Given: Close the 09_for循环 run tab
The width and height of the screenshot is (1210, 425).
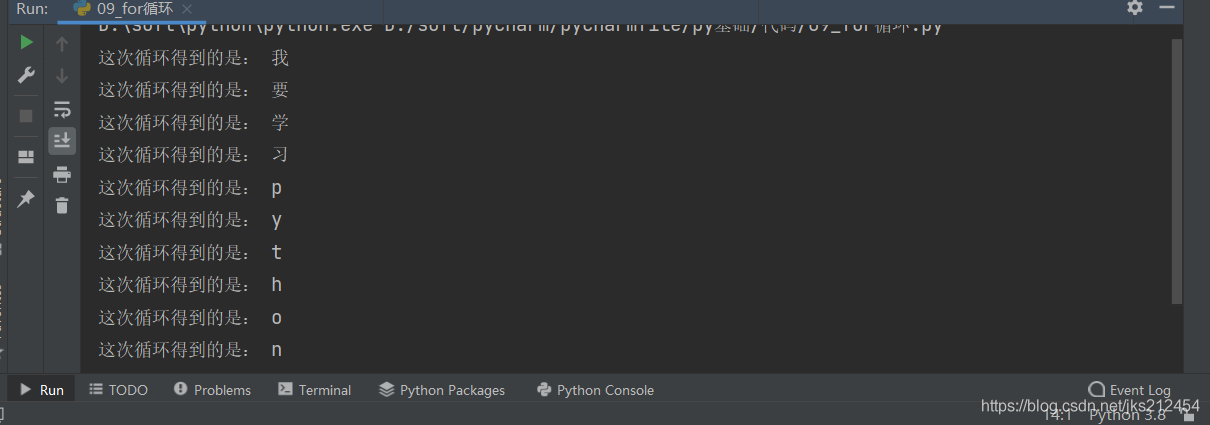Looking at the screenshot, I should pyautogui.click(x=187, y=9).
